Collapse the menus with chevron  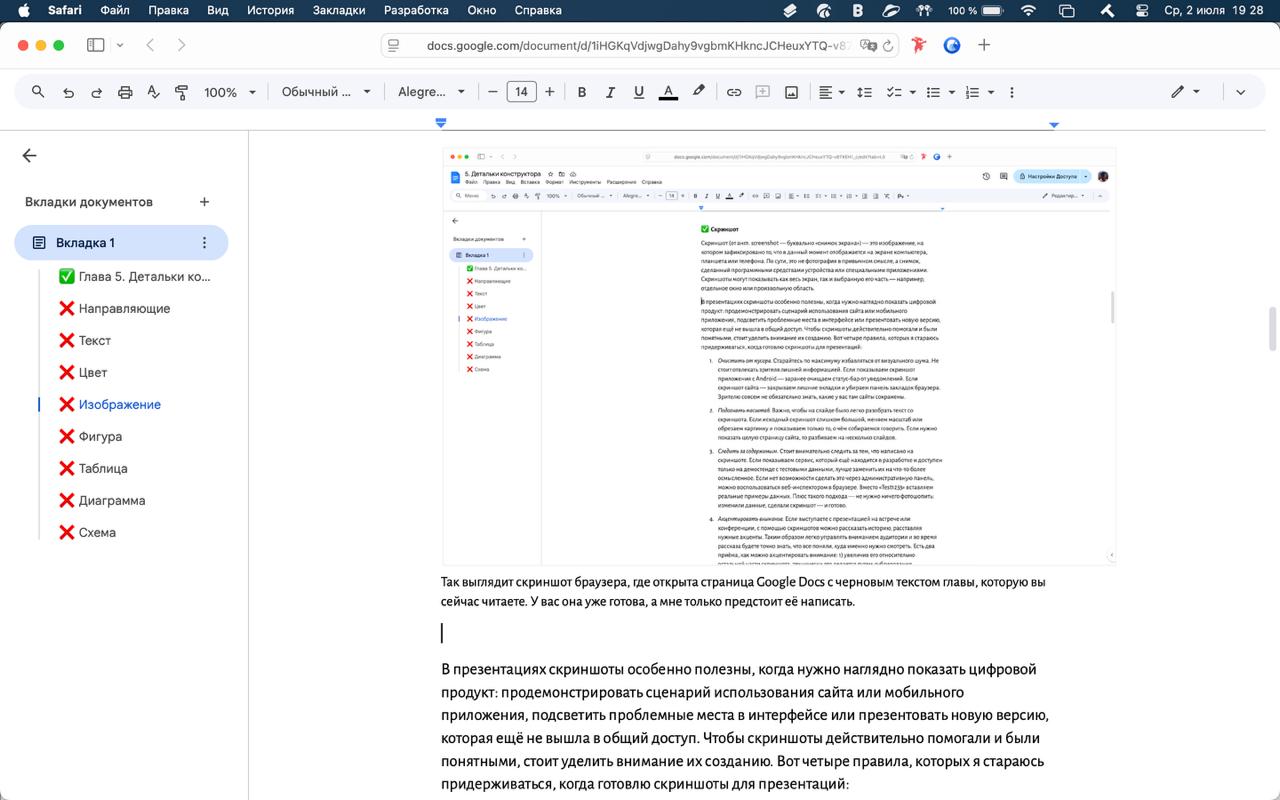pyautogui.click(x=1241, y=92)
